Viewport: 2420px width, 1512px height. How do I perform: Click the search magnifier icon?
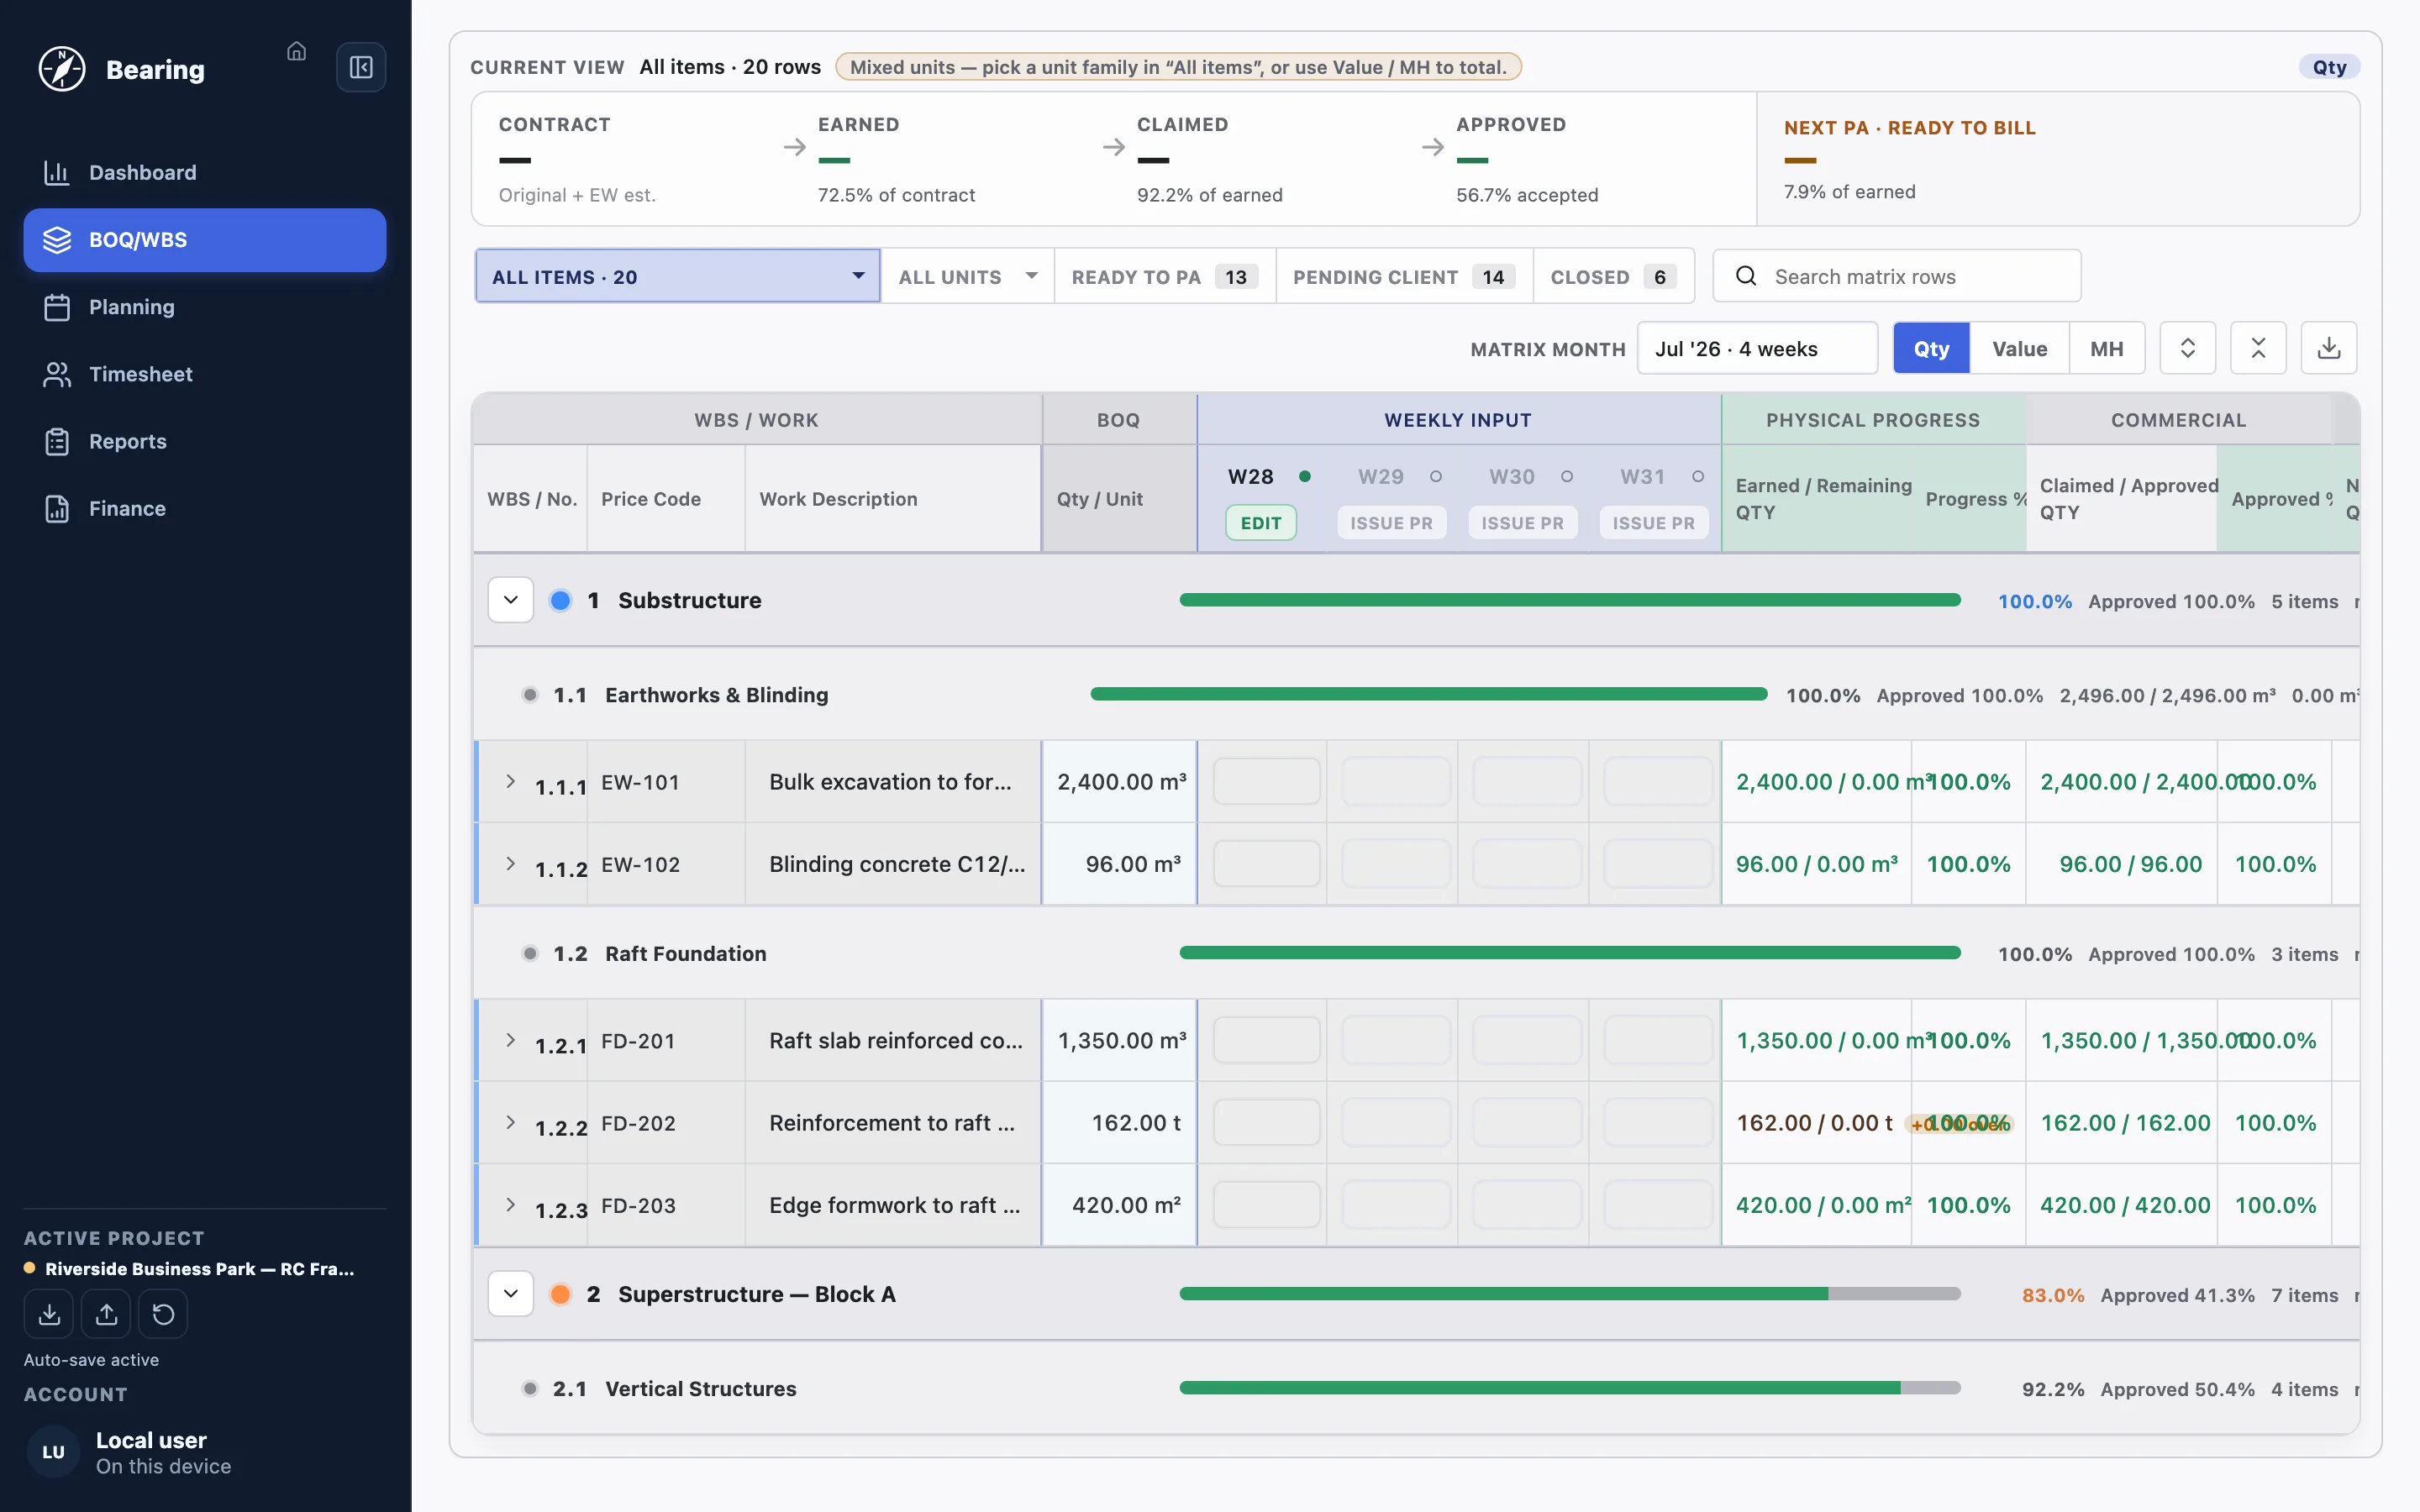click(1746, 276)
